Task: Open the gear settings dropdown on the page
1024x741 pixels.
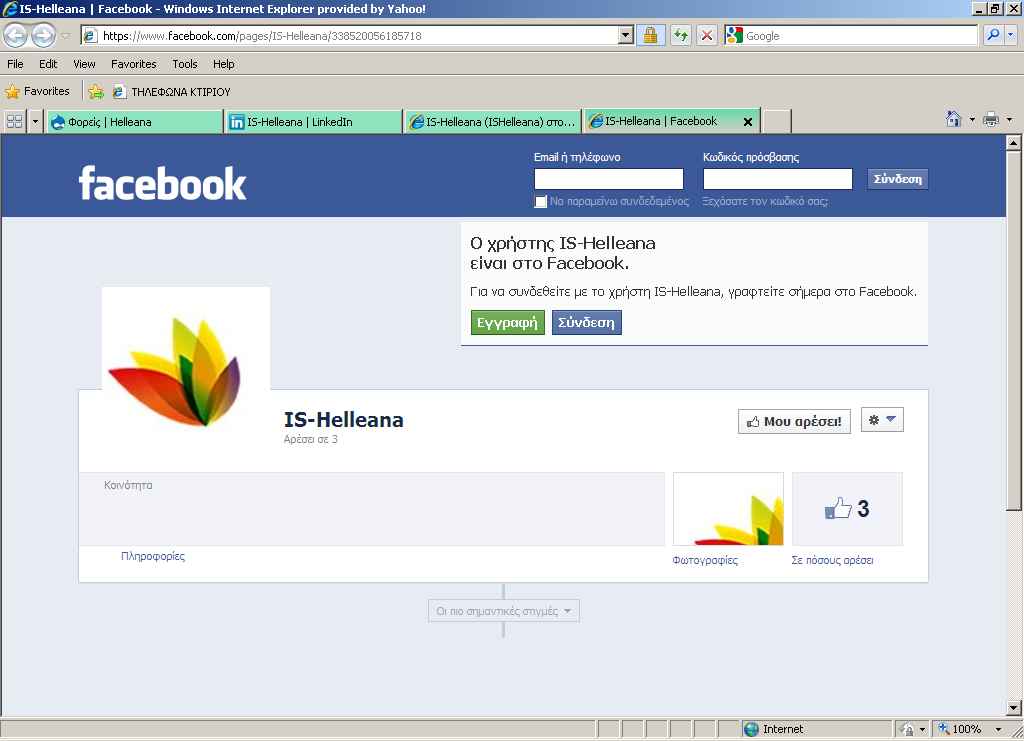Action: (882, 420)
